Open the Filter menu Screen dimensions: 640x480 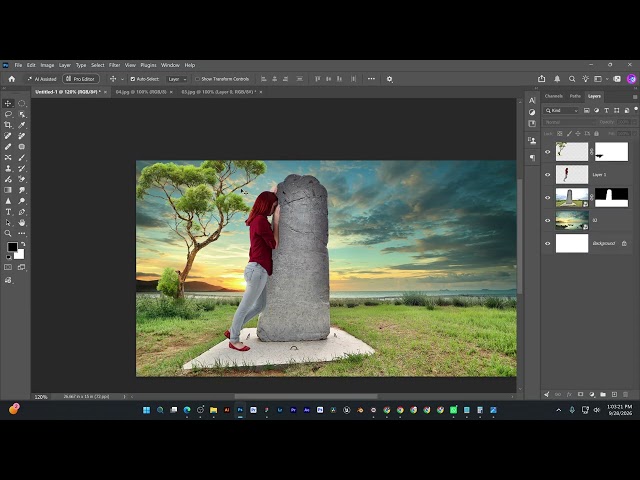click(114, 65)
